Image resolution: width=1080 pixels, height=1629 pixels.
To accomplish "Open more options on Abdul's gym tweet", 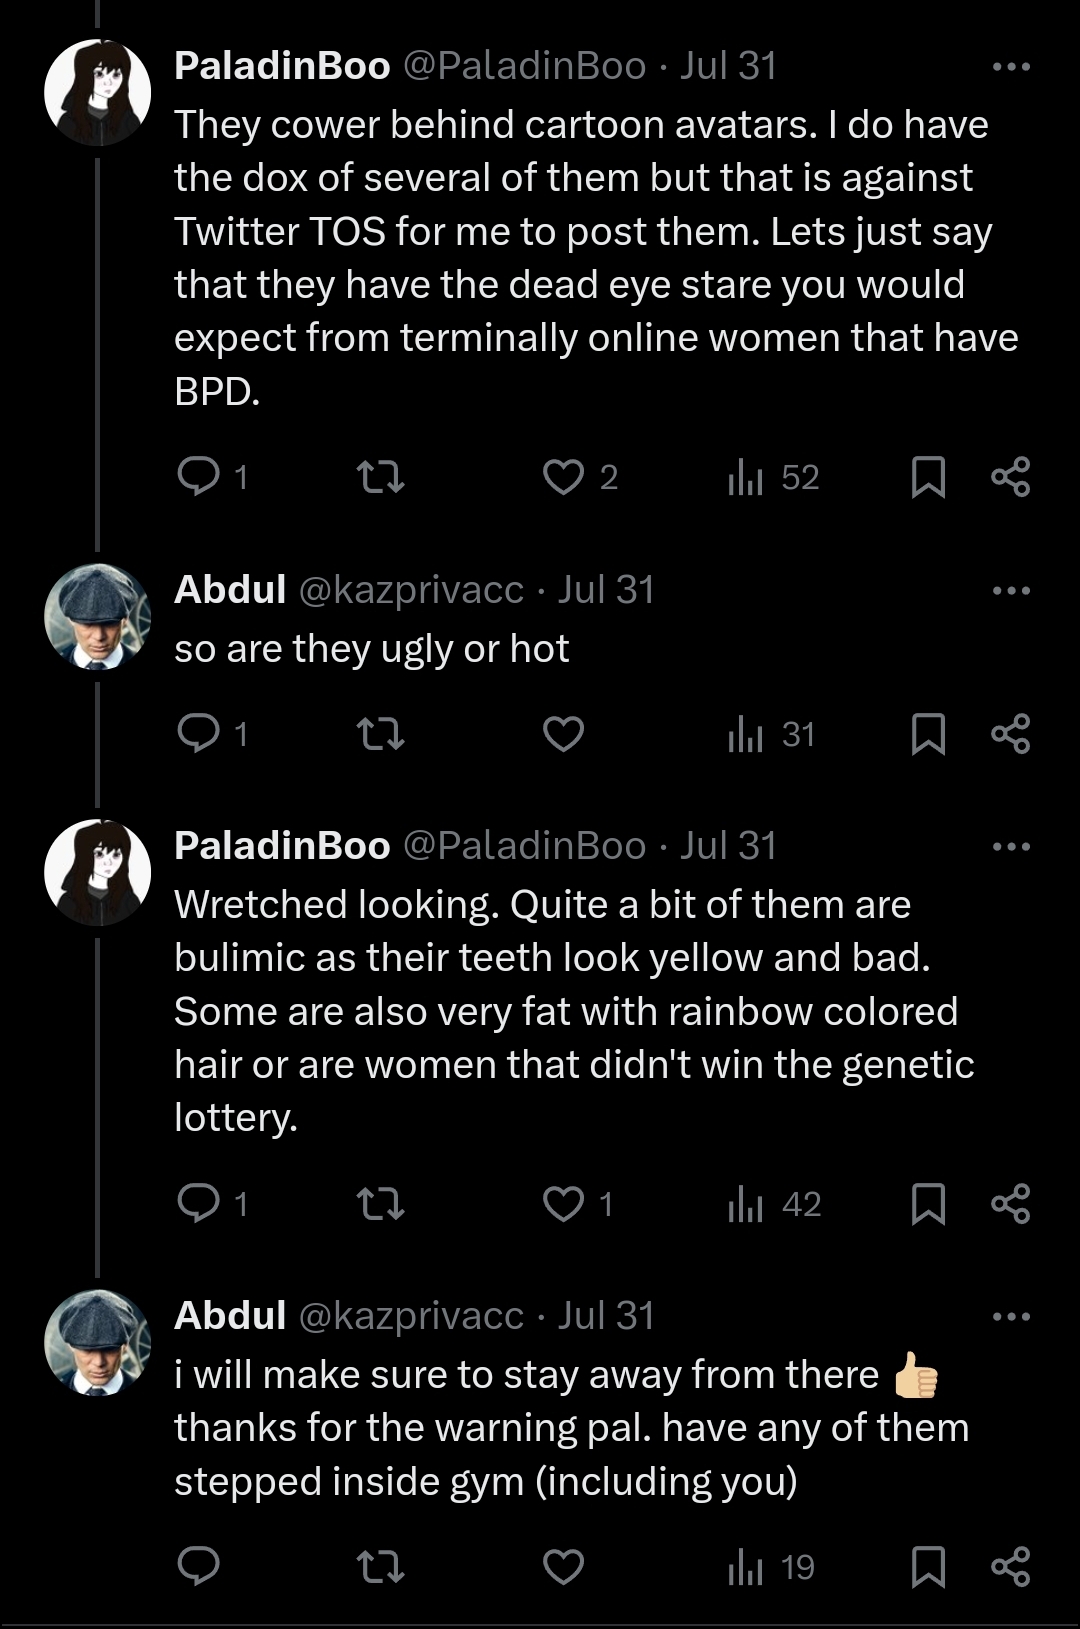I will pyautogui.click(x=1011, y=1317).
